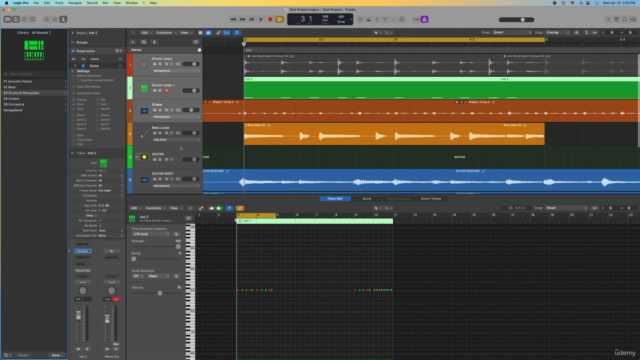This screenshot has width=640, height=360.
Task: Click the GUITAR BODY track waveform icon
Action: pos(144,180)
